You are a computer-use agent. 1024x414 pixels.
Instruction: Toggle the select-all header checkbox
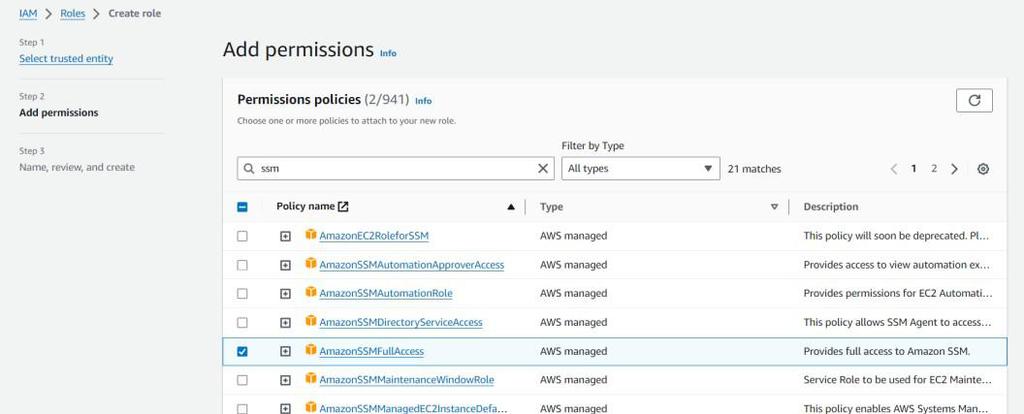242,207
